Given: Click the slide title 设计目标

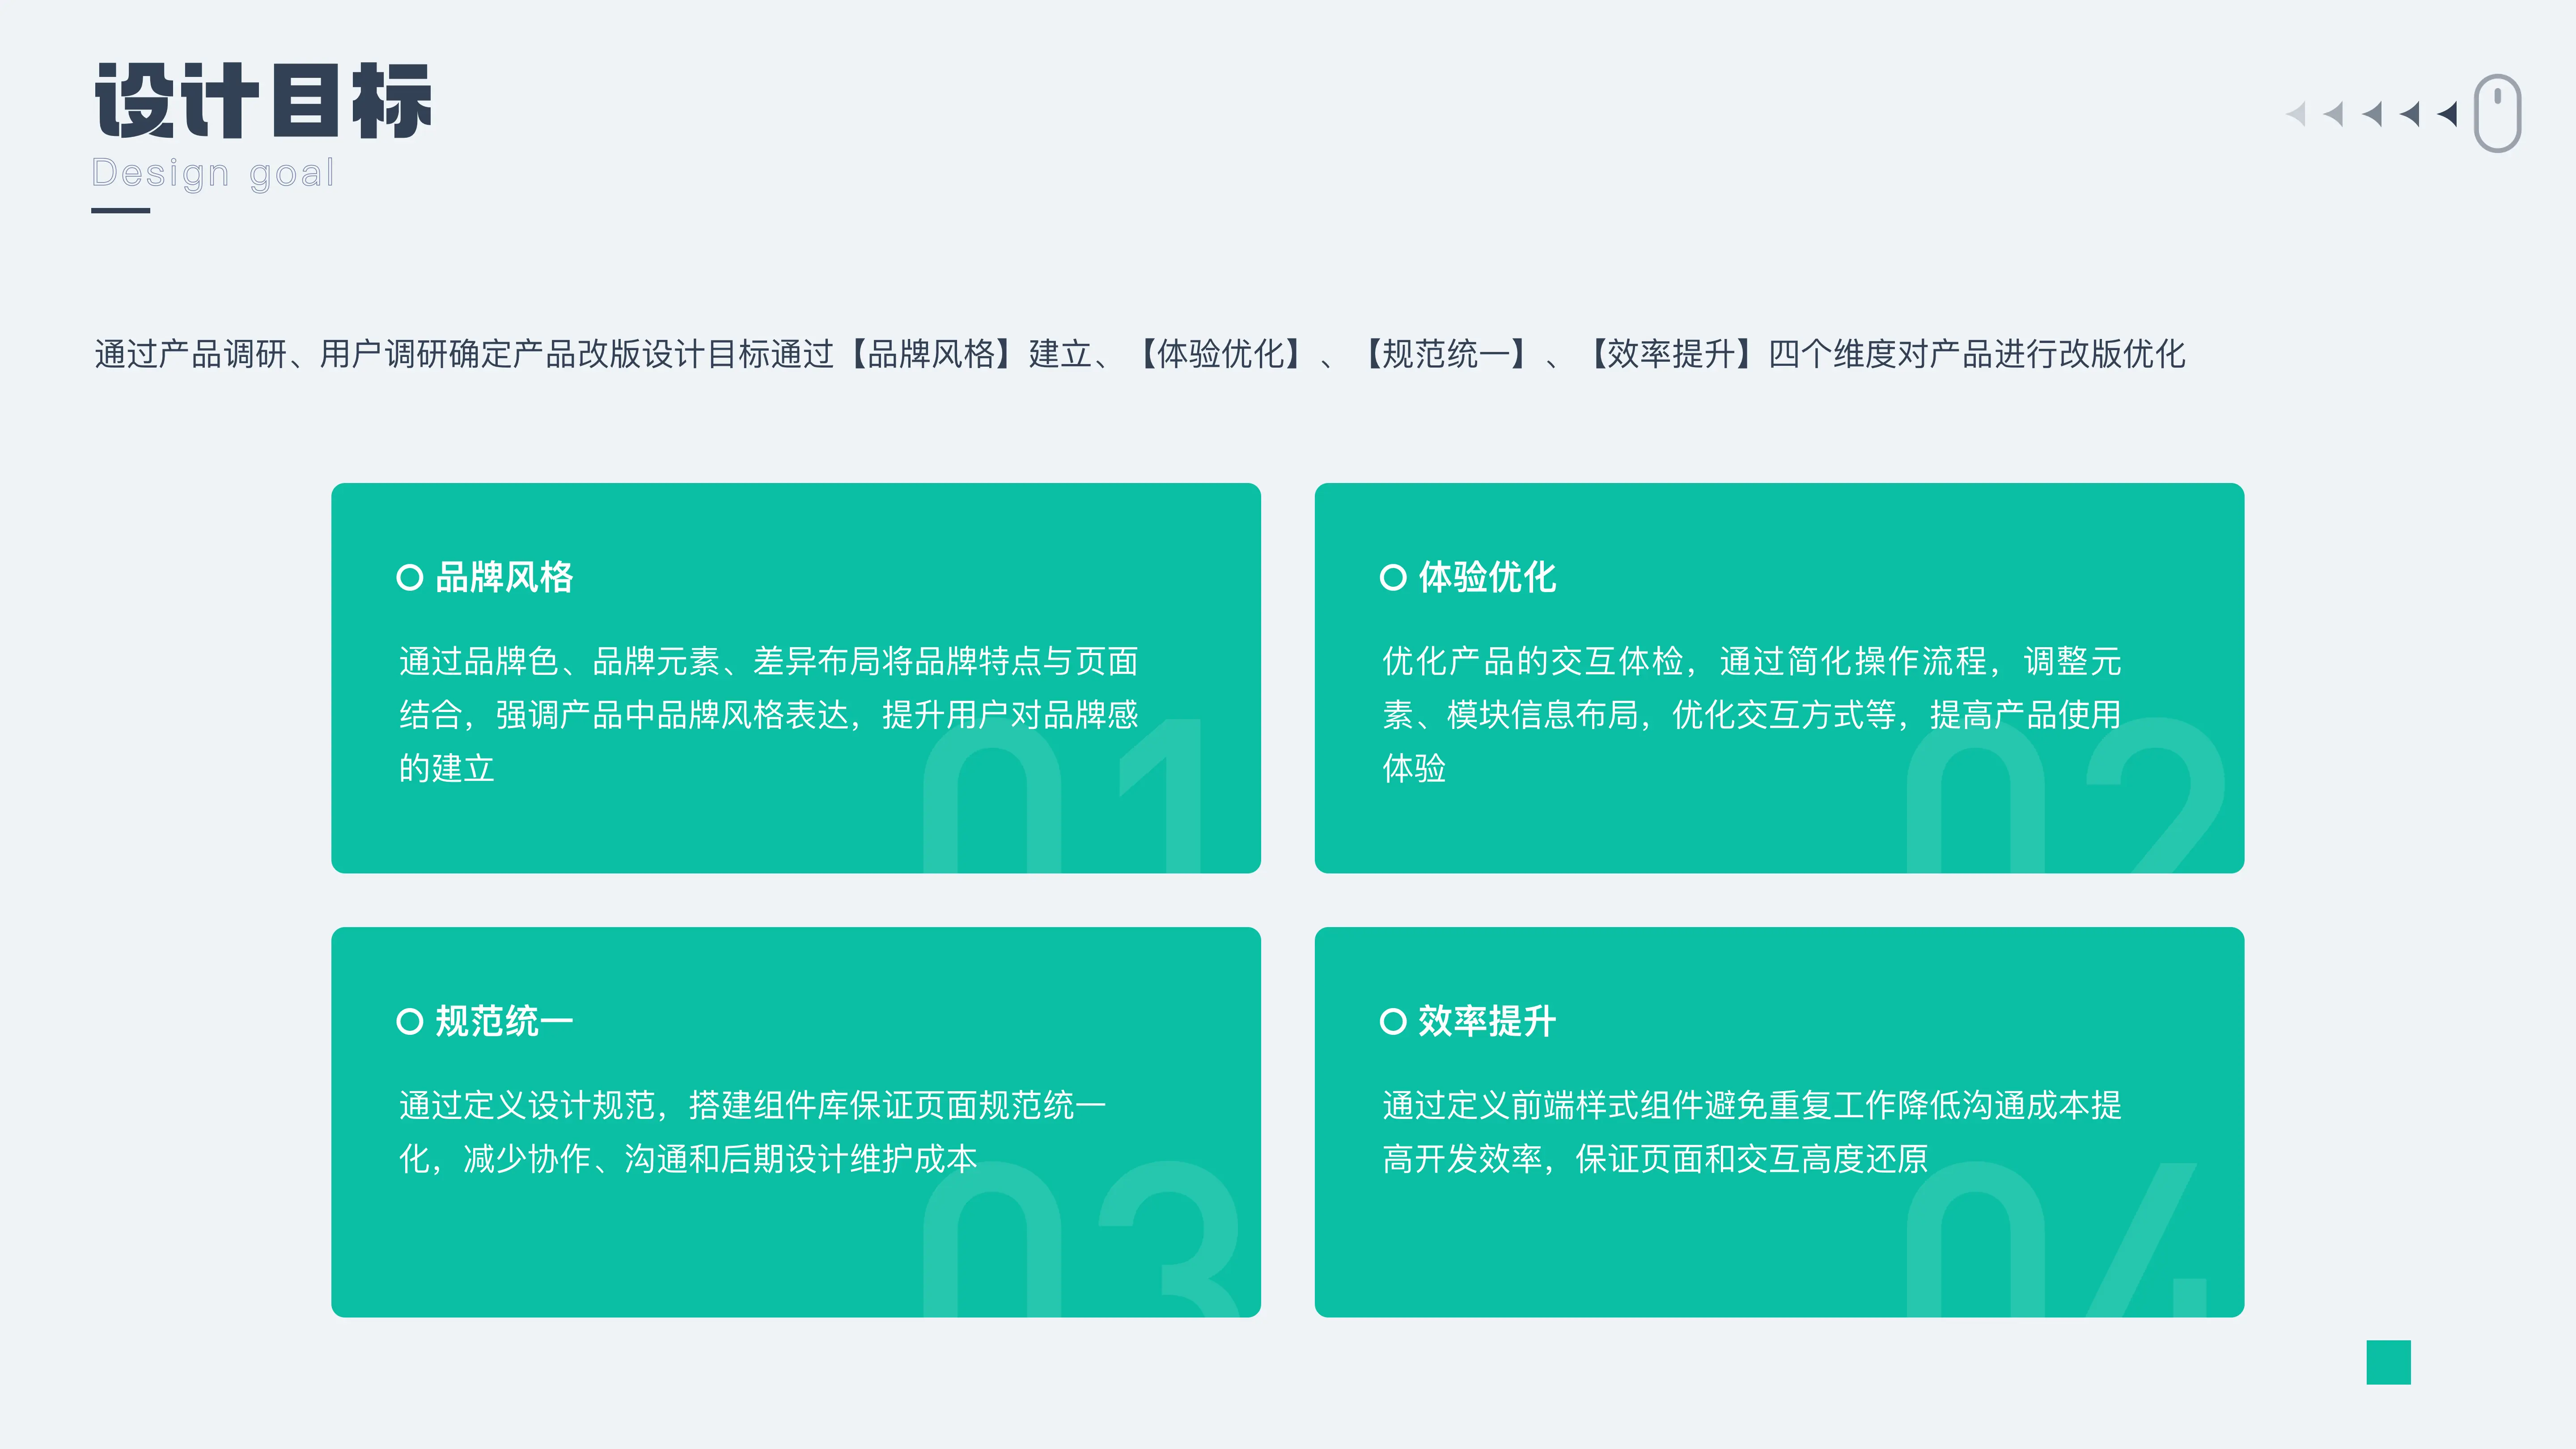Looking at the screenshot, I should click(262, 100).
